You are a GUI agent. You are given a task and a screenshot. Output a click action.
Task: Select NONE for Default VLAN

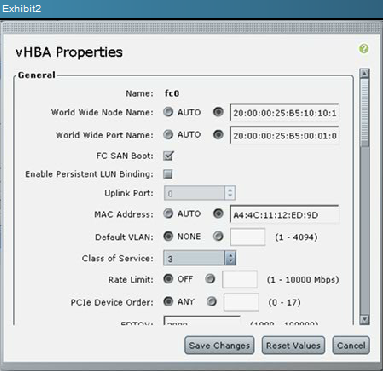tap(168, 236)
